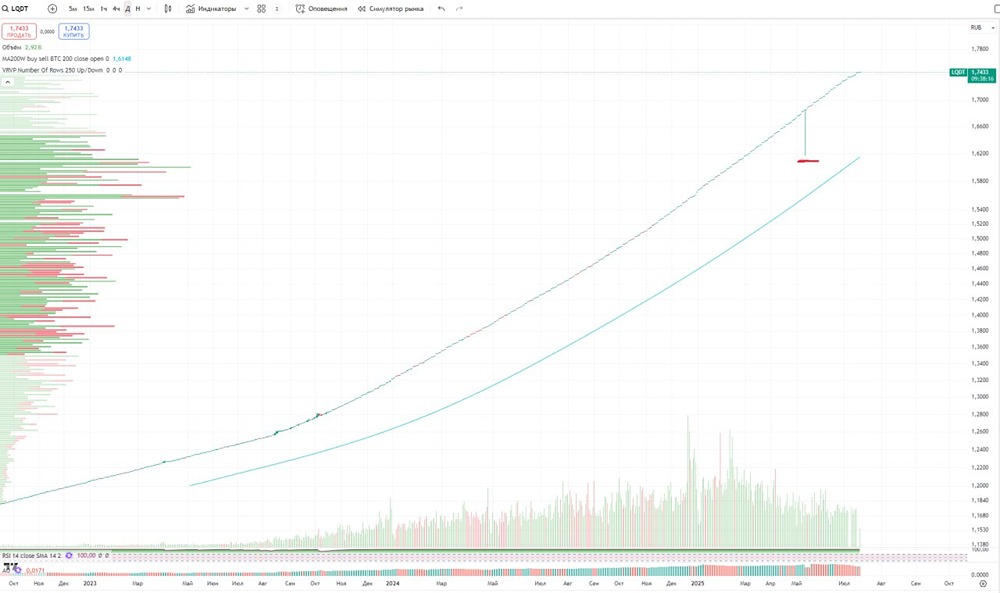Viewport: 1000px width, 593px height.
Task: Open the Индикаторы menu
Action: tap(211, 9)
